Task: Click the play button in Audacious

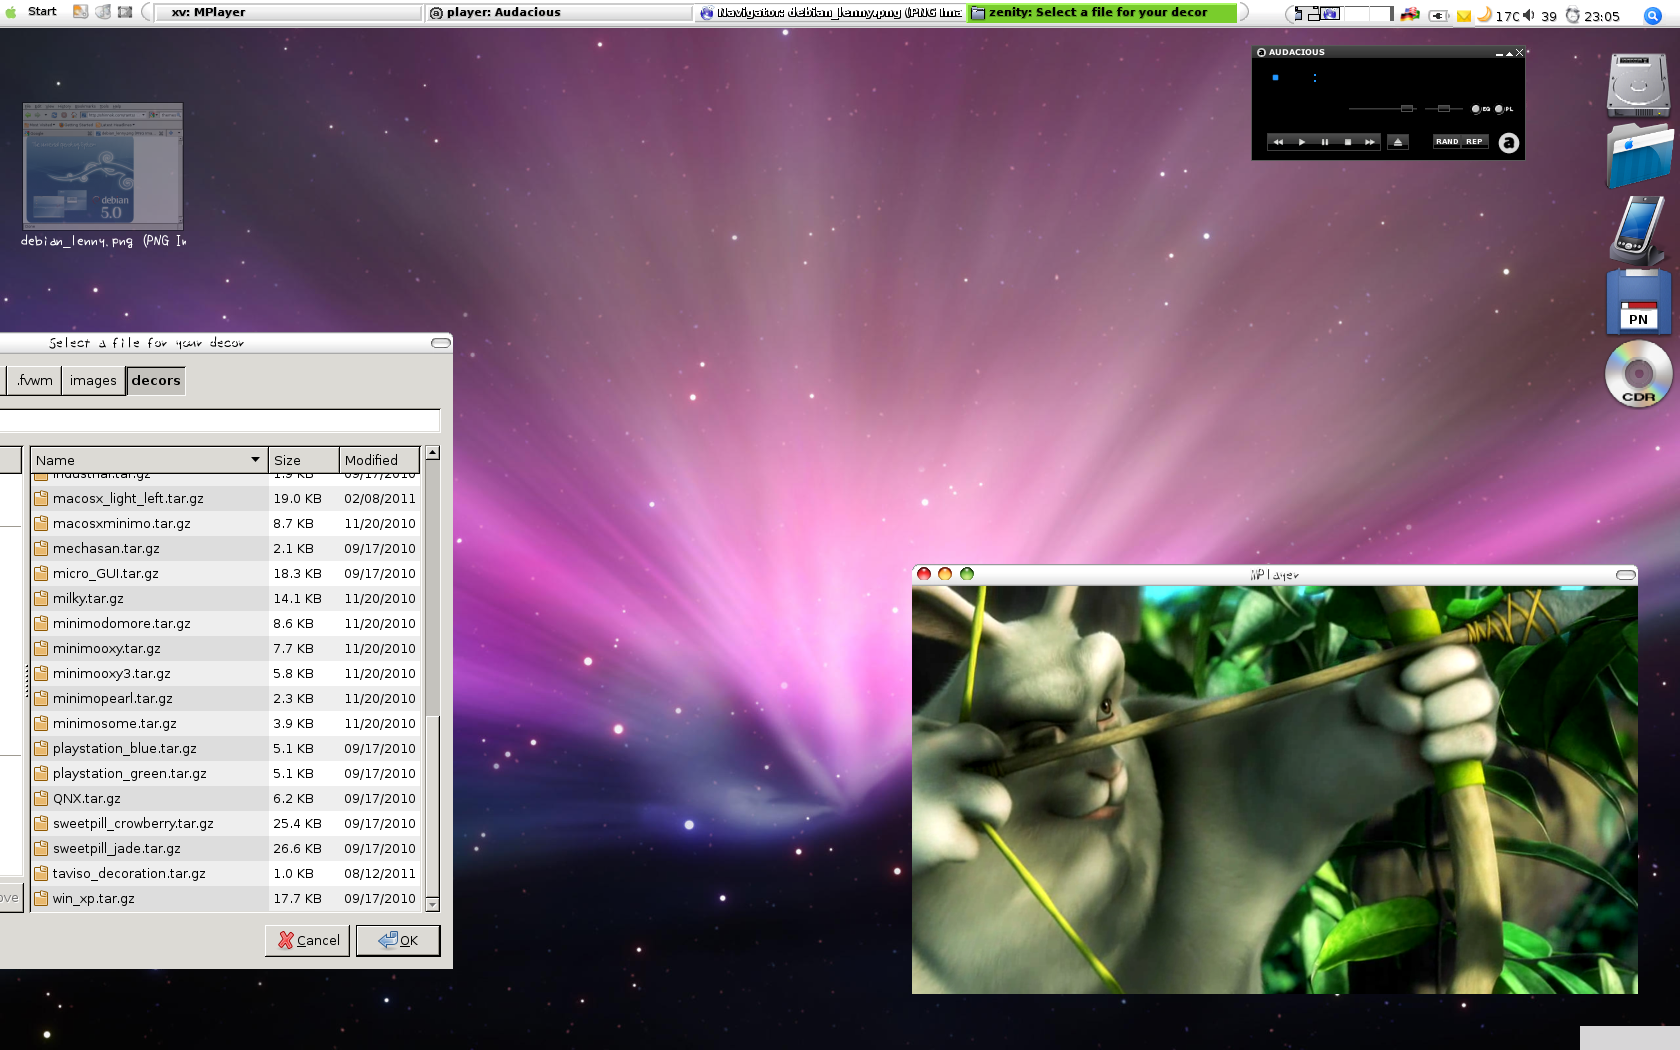Action: 1301,142
